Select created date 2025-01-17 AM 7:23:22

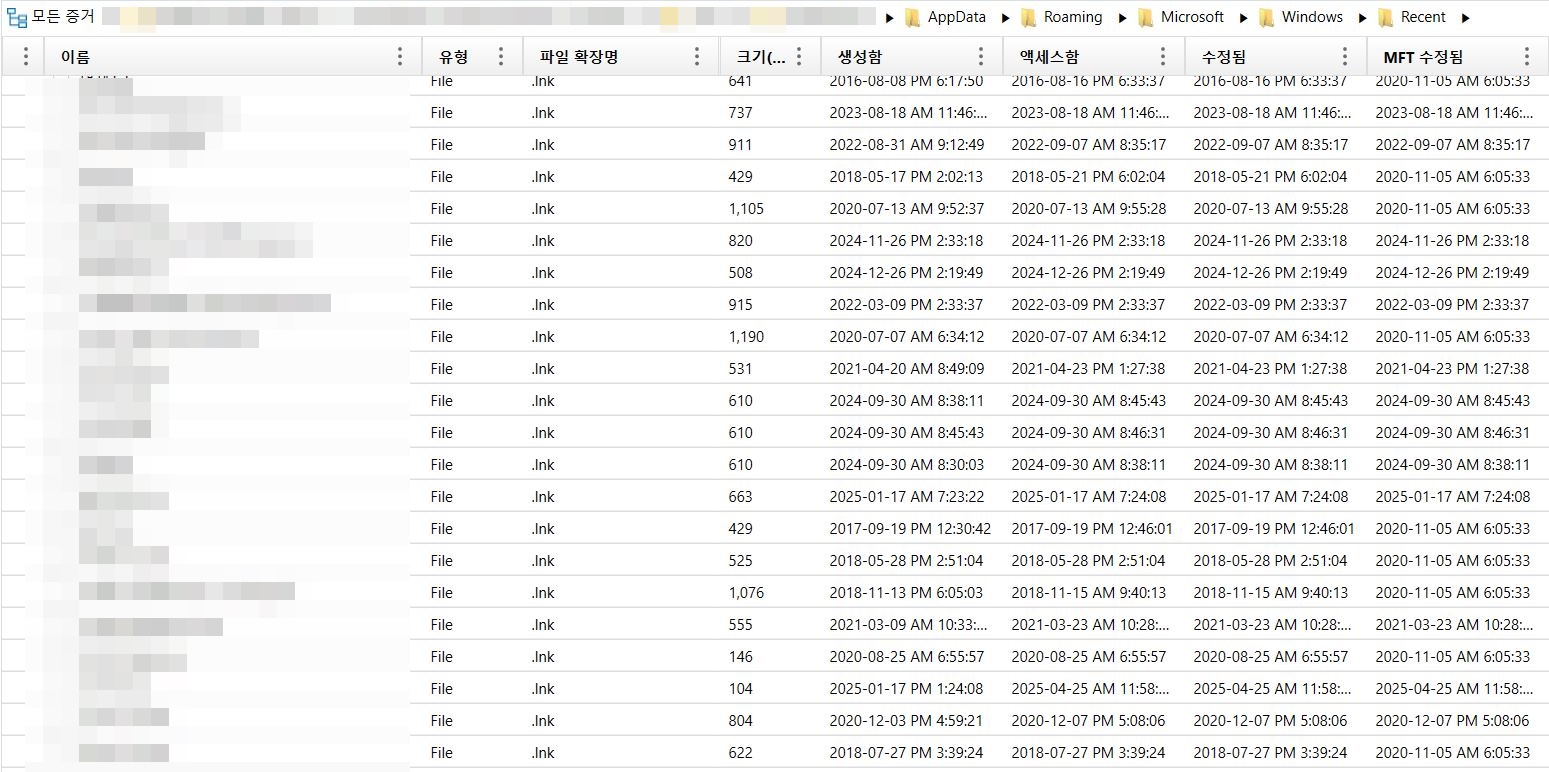coord(906,497)
